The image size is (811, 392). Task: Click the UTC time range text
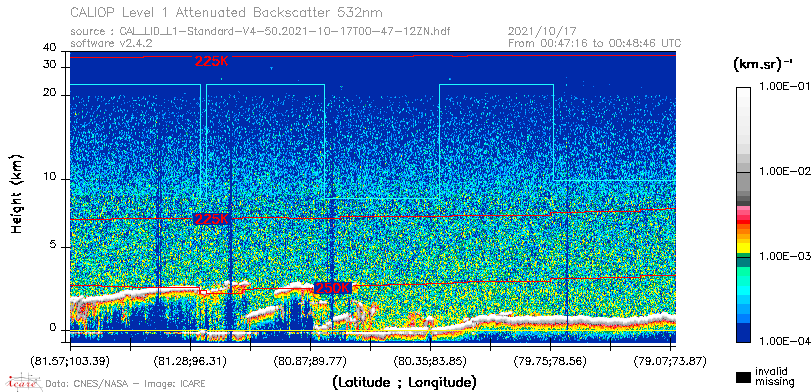(x=595, y=43)
